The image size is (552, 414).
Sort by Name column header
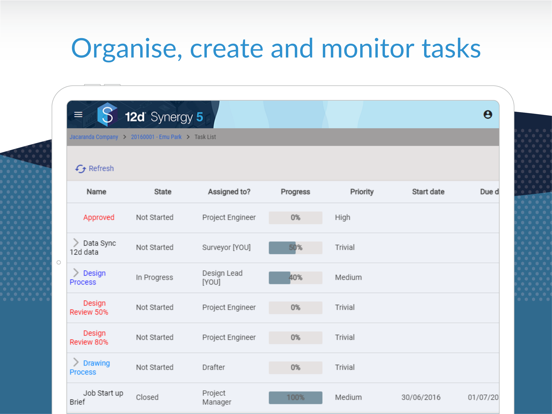coord(96,192)
